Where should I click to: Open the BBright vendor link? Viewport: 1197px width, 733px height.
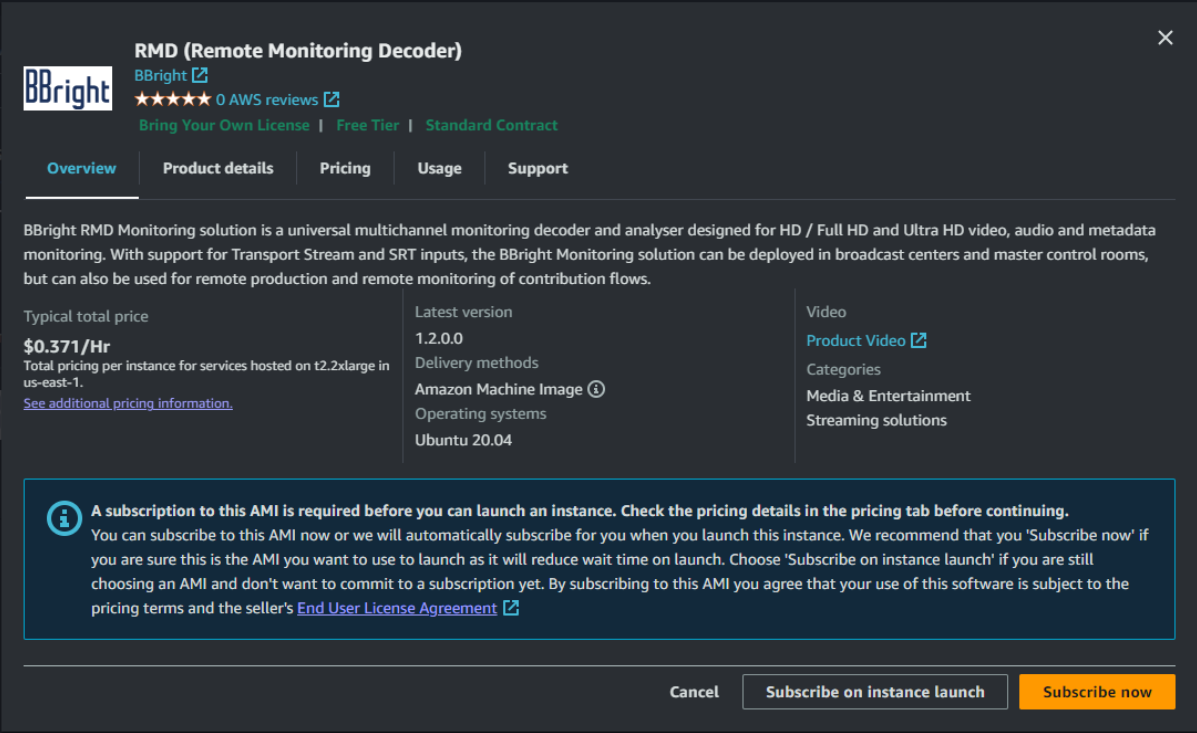(160, 76)
